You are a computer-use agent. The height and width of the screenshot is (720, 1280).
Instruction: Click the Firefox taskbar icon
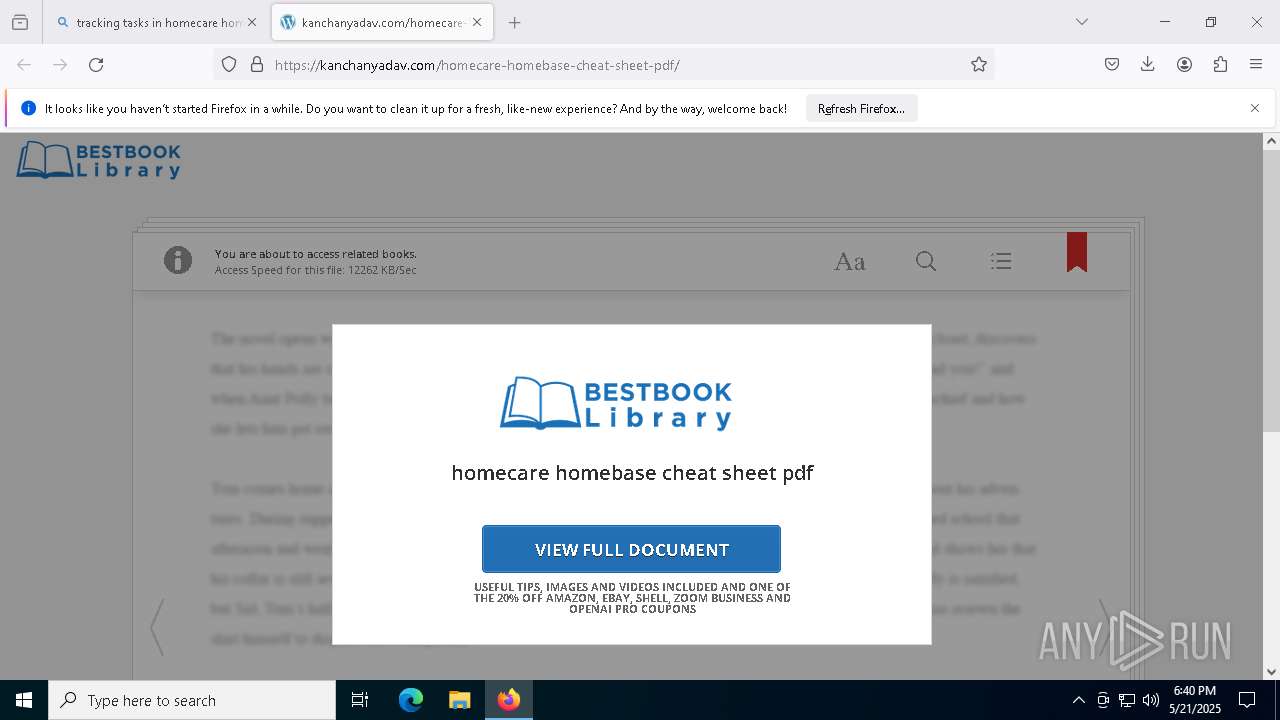click(509, 700)
